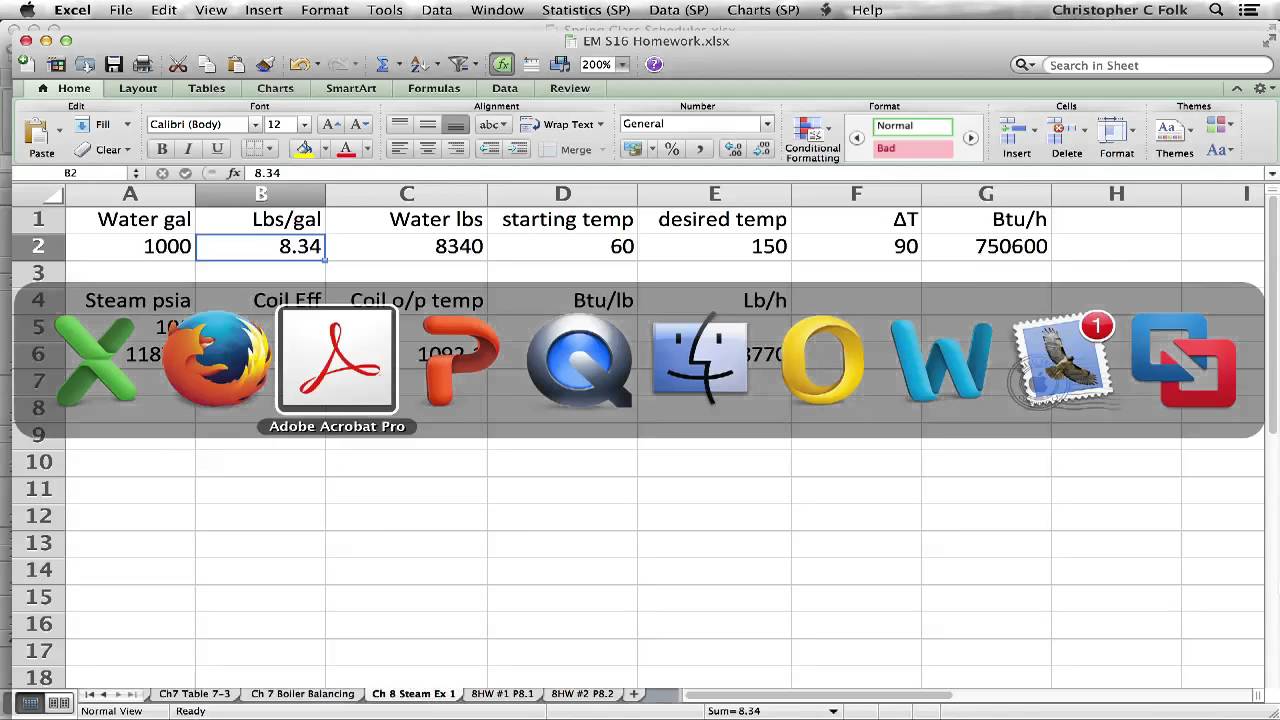Show next cell styles with right arrow
Image resolution: width=1280 pixels, height=720 pixels.
970,138
